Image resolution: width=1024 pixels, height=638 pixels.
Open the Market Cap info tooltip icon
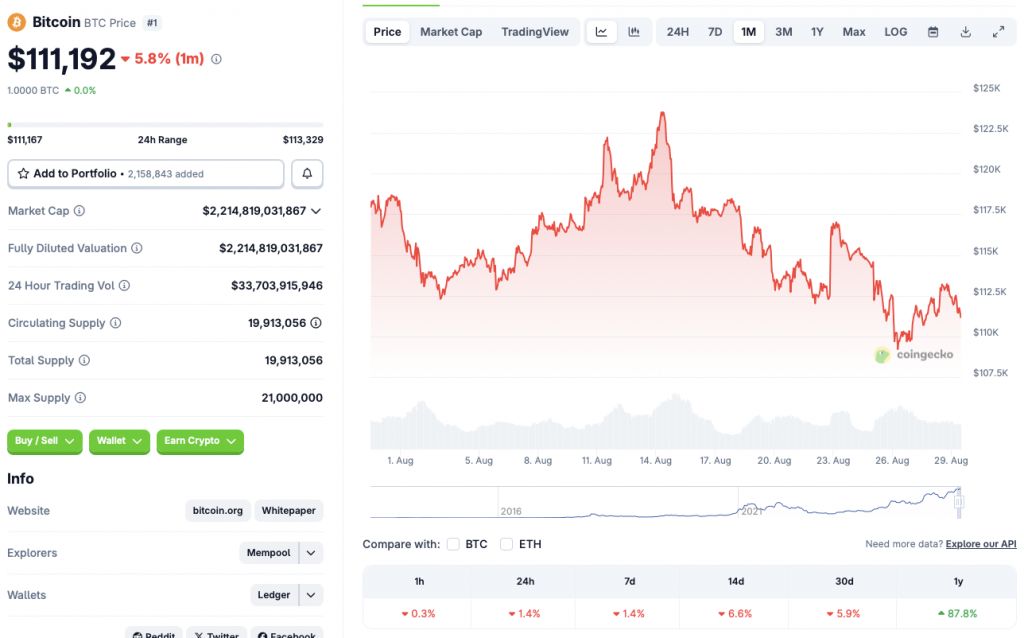click(x=79, y=211)
